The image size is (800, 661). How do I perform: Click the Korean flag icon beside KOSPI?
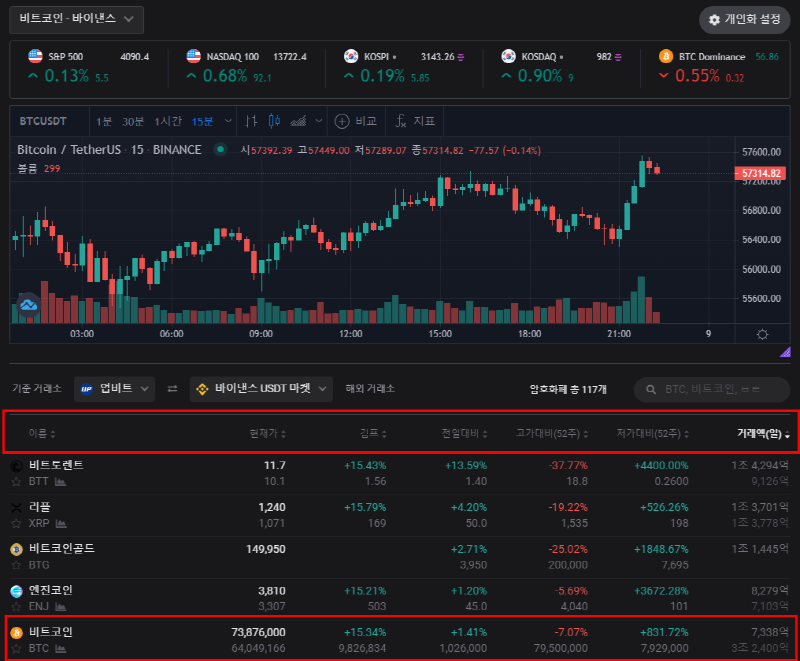point(351,56)
